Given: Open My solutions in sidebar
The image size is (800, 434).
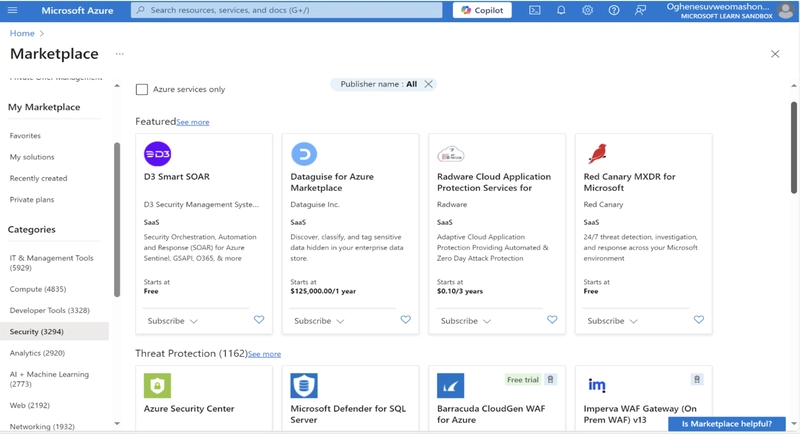Looking at the screenshot, I should 32,157.
